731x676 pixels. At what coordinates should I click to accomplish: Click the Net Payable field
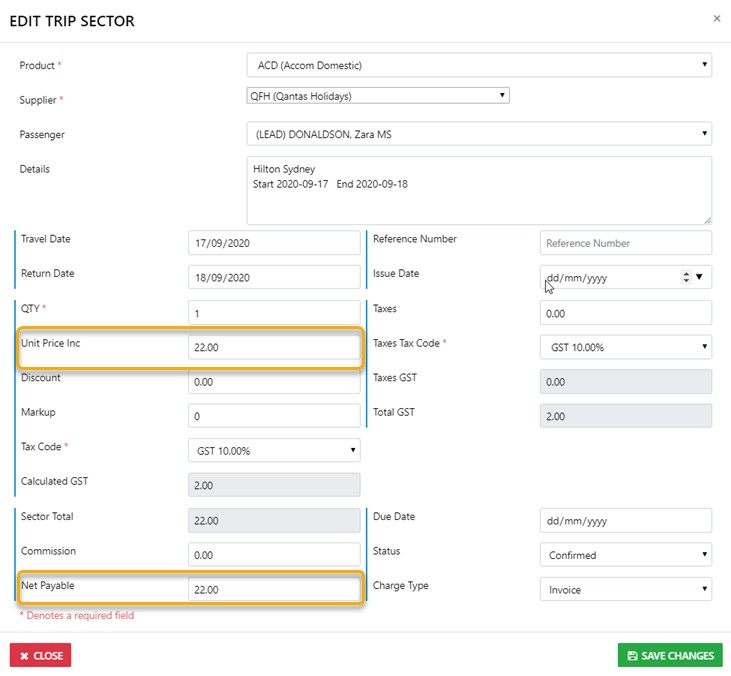(x=274, y=590)
